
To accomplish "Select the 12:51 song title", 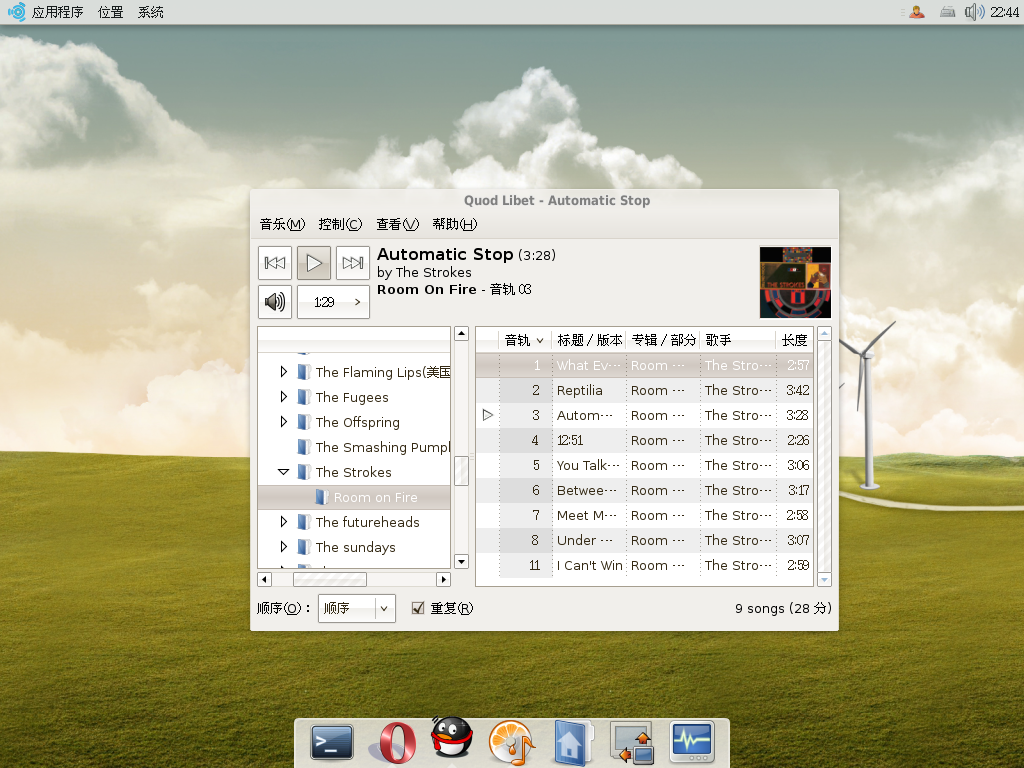I will [x=569, y=441].
